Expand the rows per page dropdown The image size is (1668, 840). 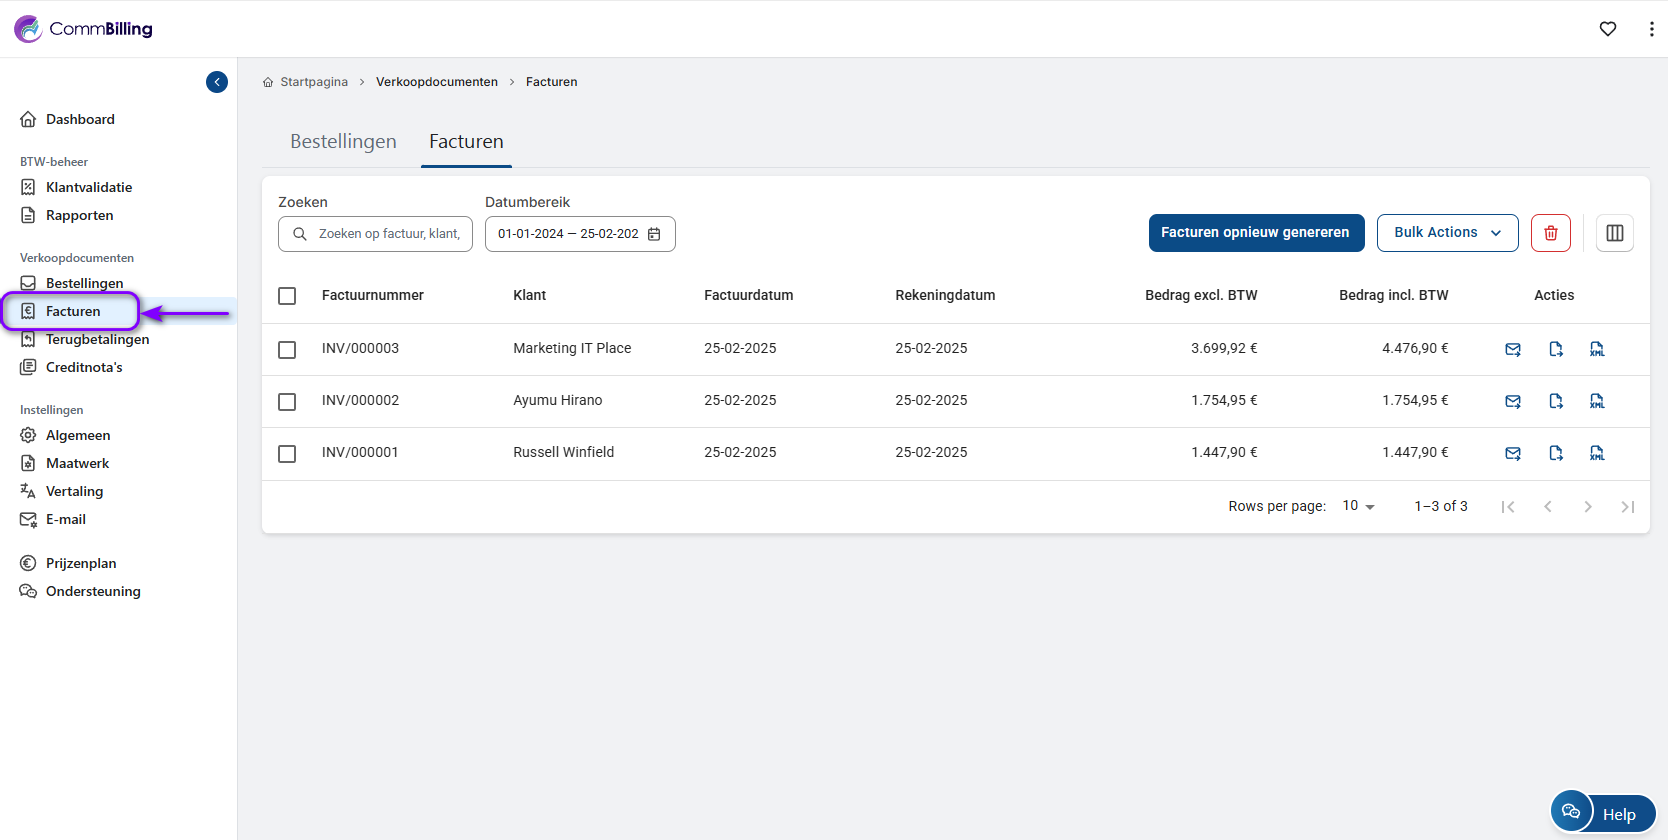coord(1358,506)
